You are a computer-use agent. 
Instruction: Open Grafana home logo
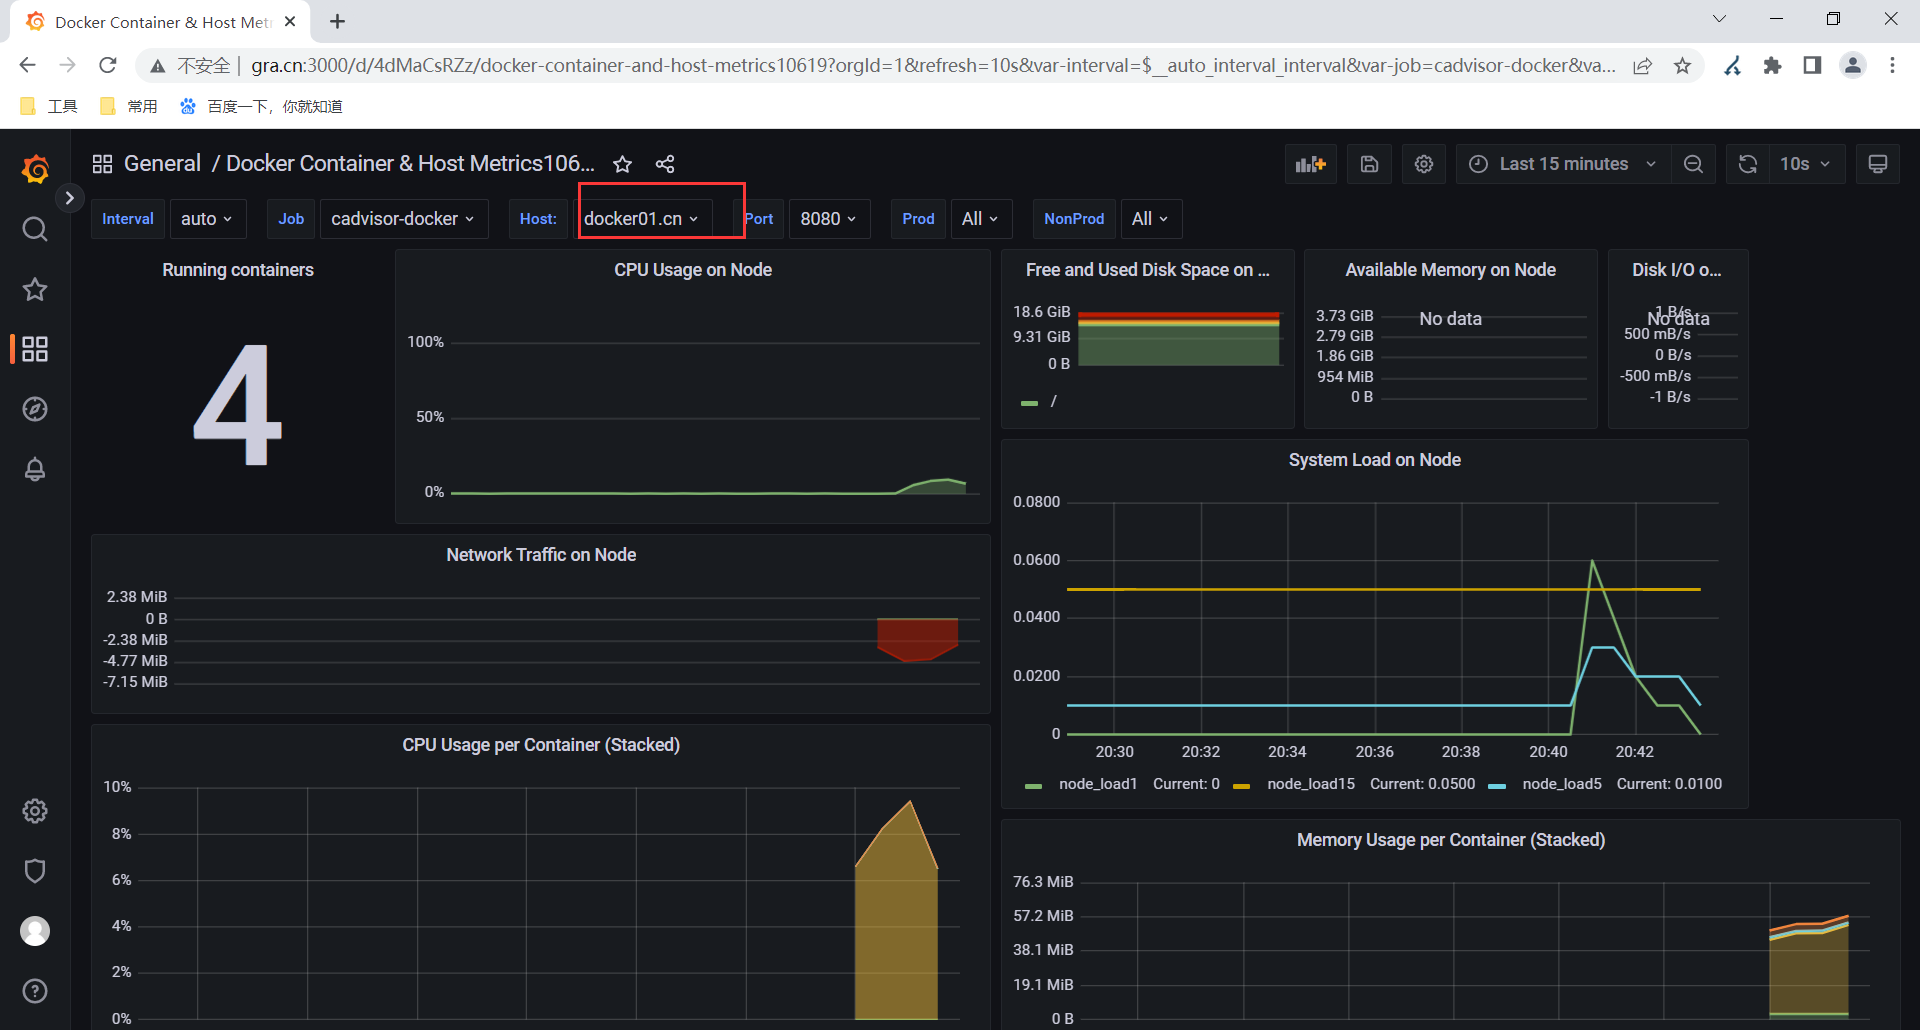pyautogui.click(x=35, y=169)
